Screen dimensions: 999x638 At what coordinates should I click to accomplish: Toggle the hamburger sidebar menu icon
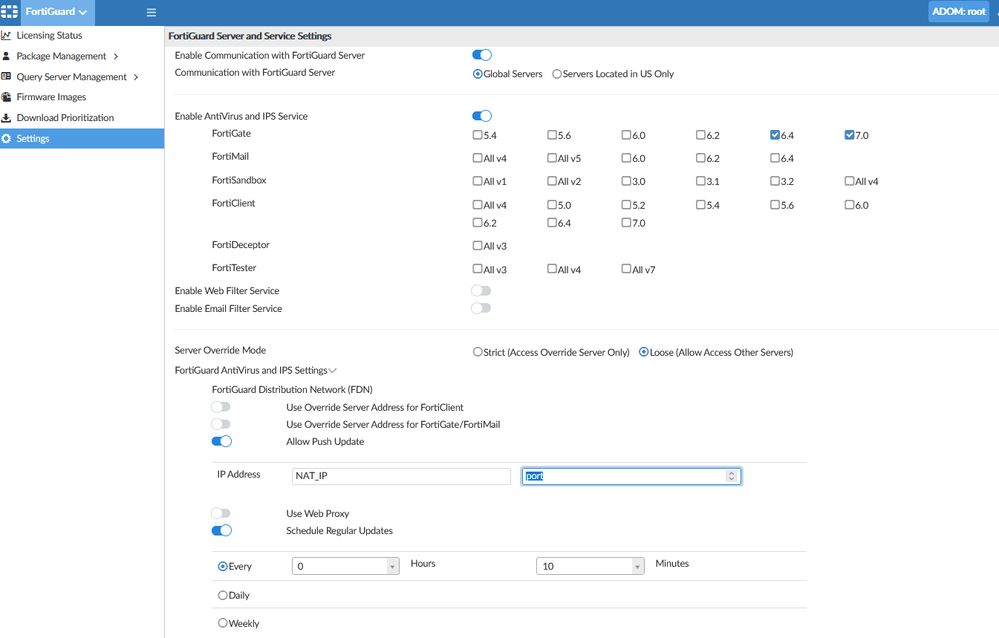pyautogui.click(x=151, y=13)
